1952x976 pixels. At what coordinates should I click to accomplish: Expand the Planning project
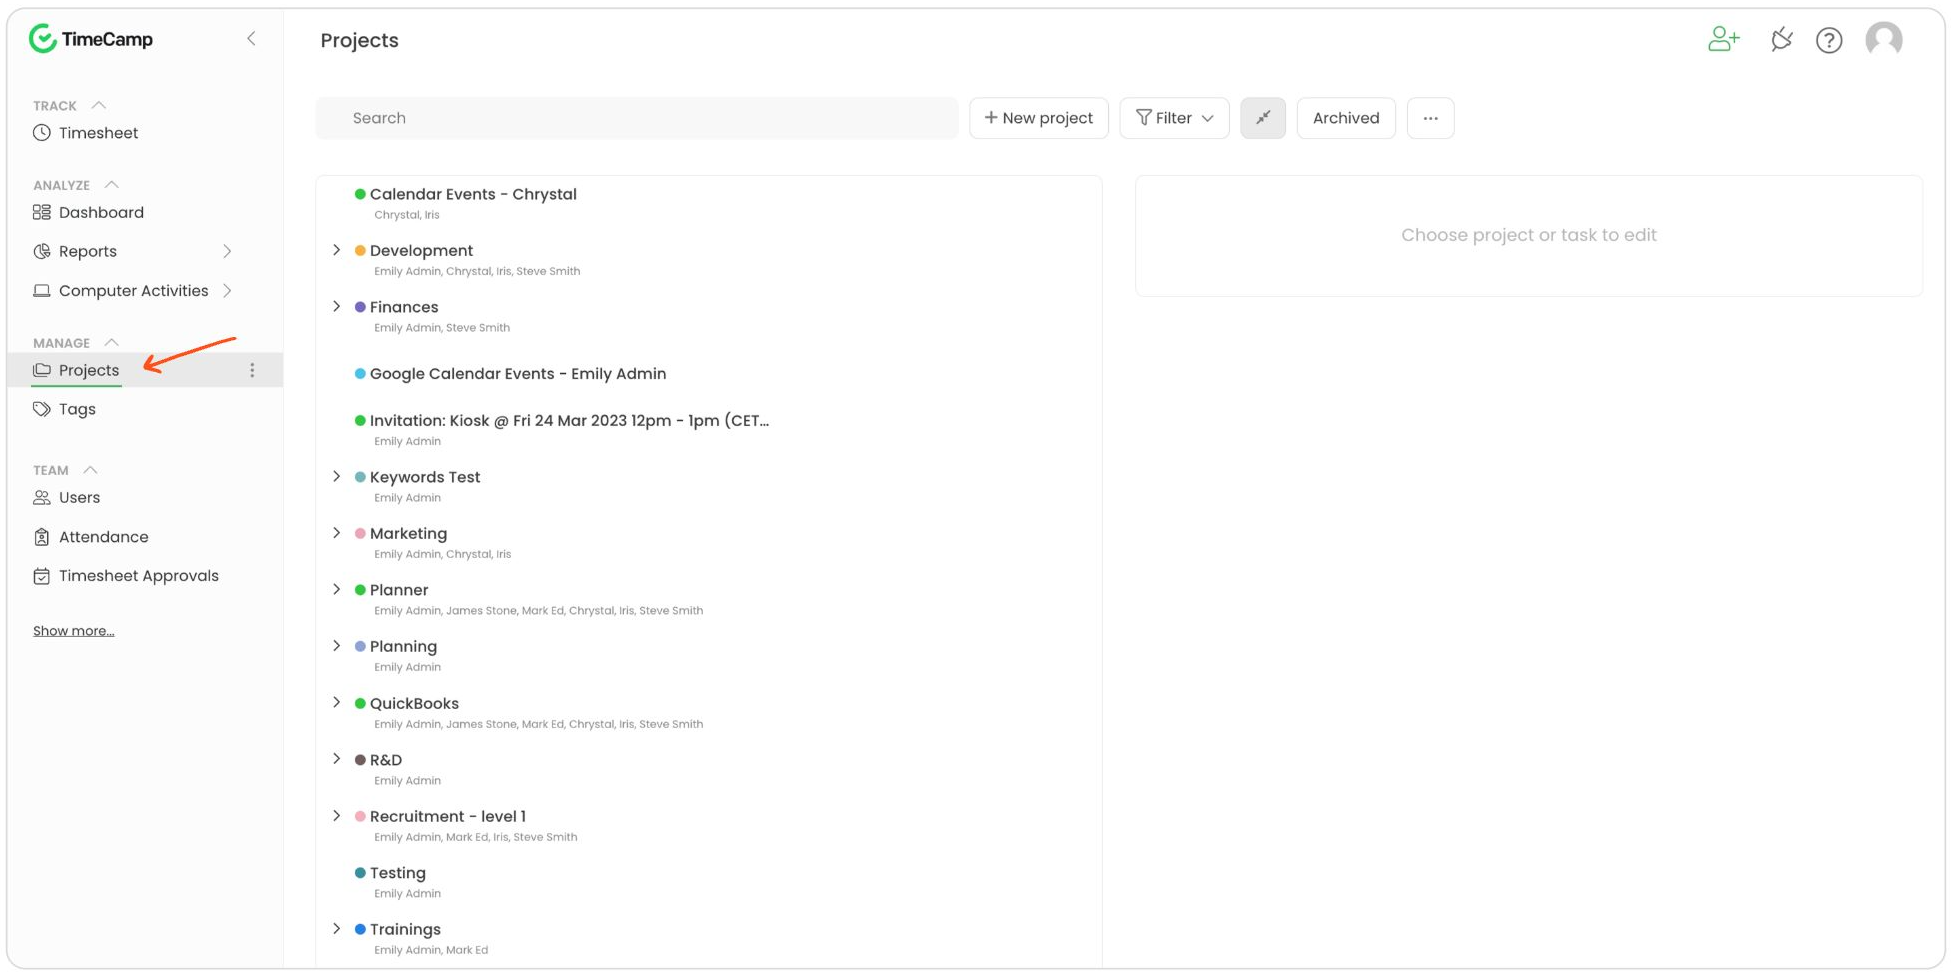(337, 646)
